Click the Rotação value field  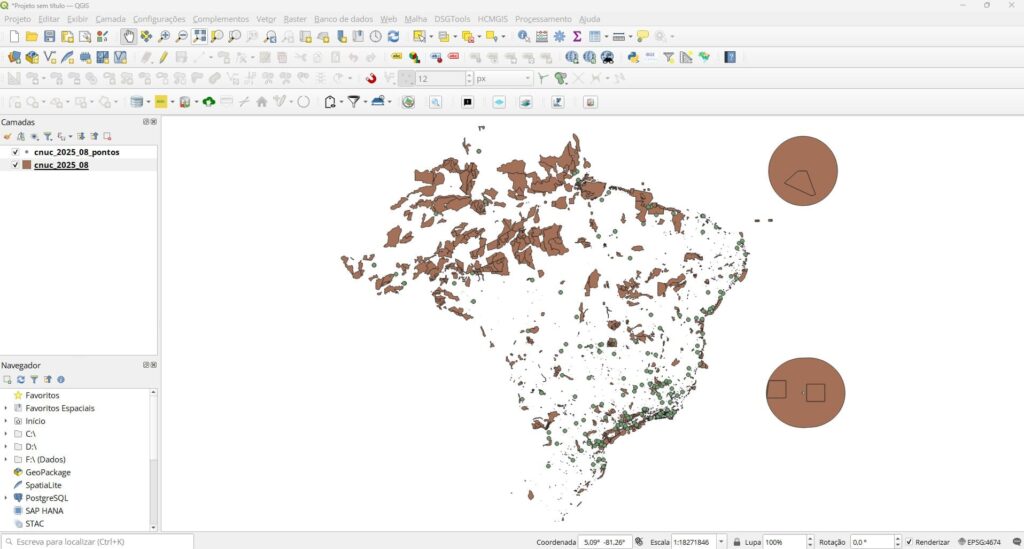point(872,542)
